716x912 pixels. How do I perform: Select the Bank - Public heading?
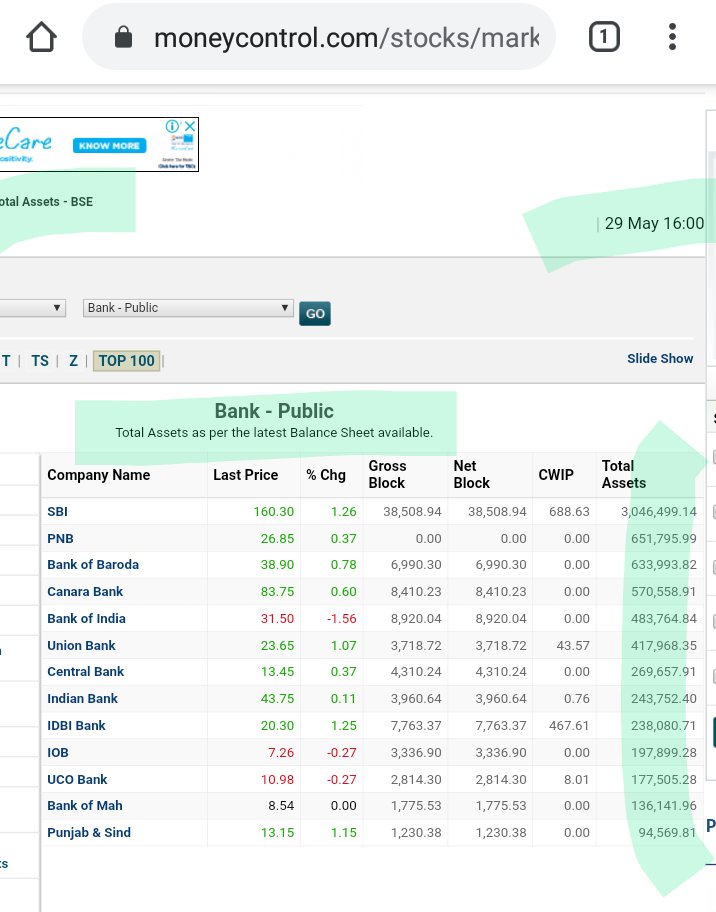(274, 411)
